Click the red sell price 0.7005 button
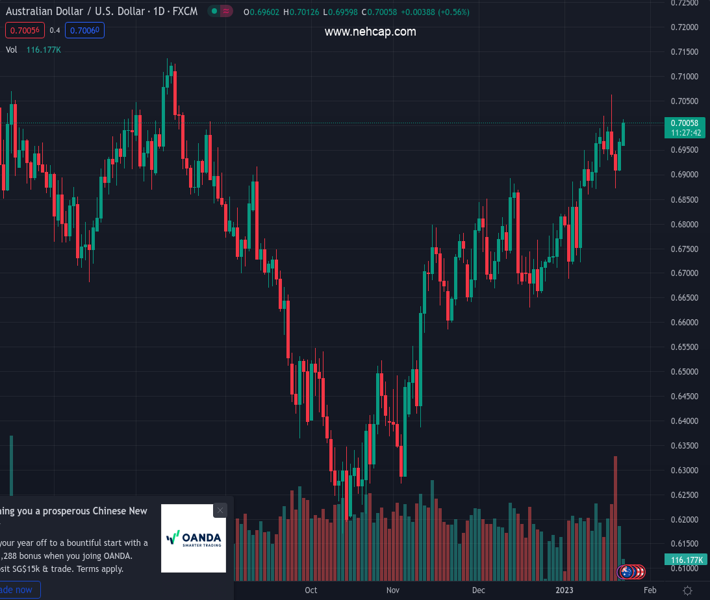 click(23, 30)
